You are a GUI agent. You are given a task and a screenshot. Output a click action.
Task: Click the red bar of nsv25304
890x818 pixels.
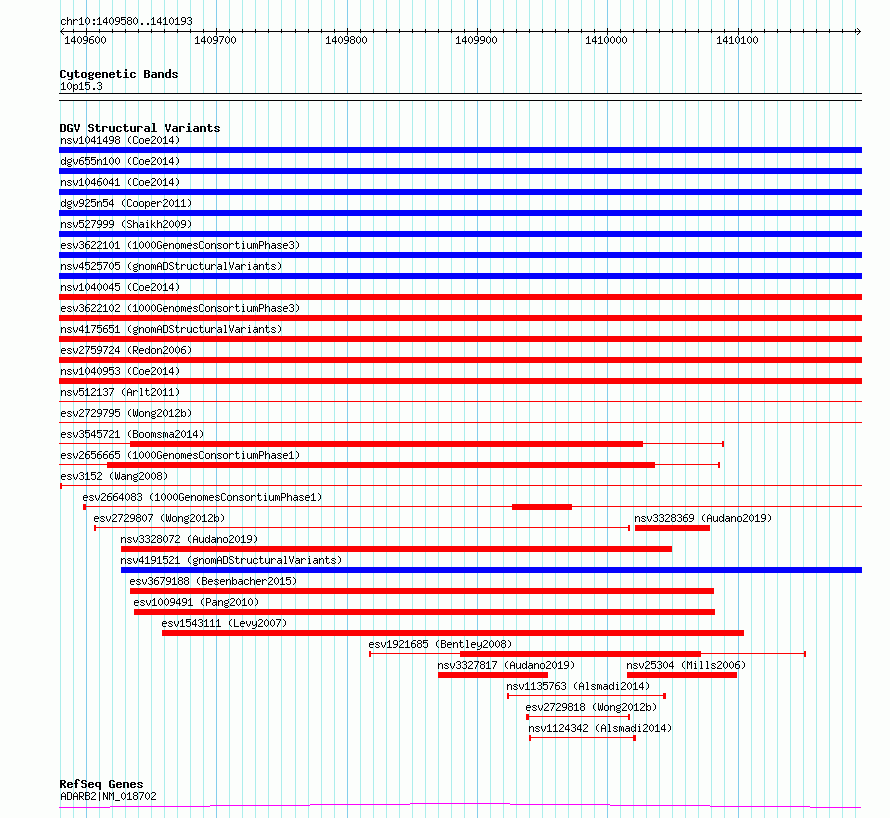(x=682, y=675)
